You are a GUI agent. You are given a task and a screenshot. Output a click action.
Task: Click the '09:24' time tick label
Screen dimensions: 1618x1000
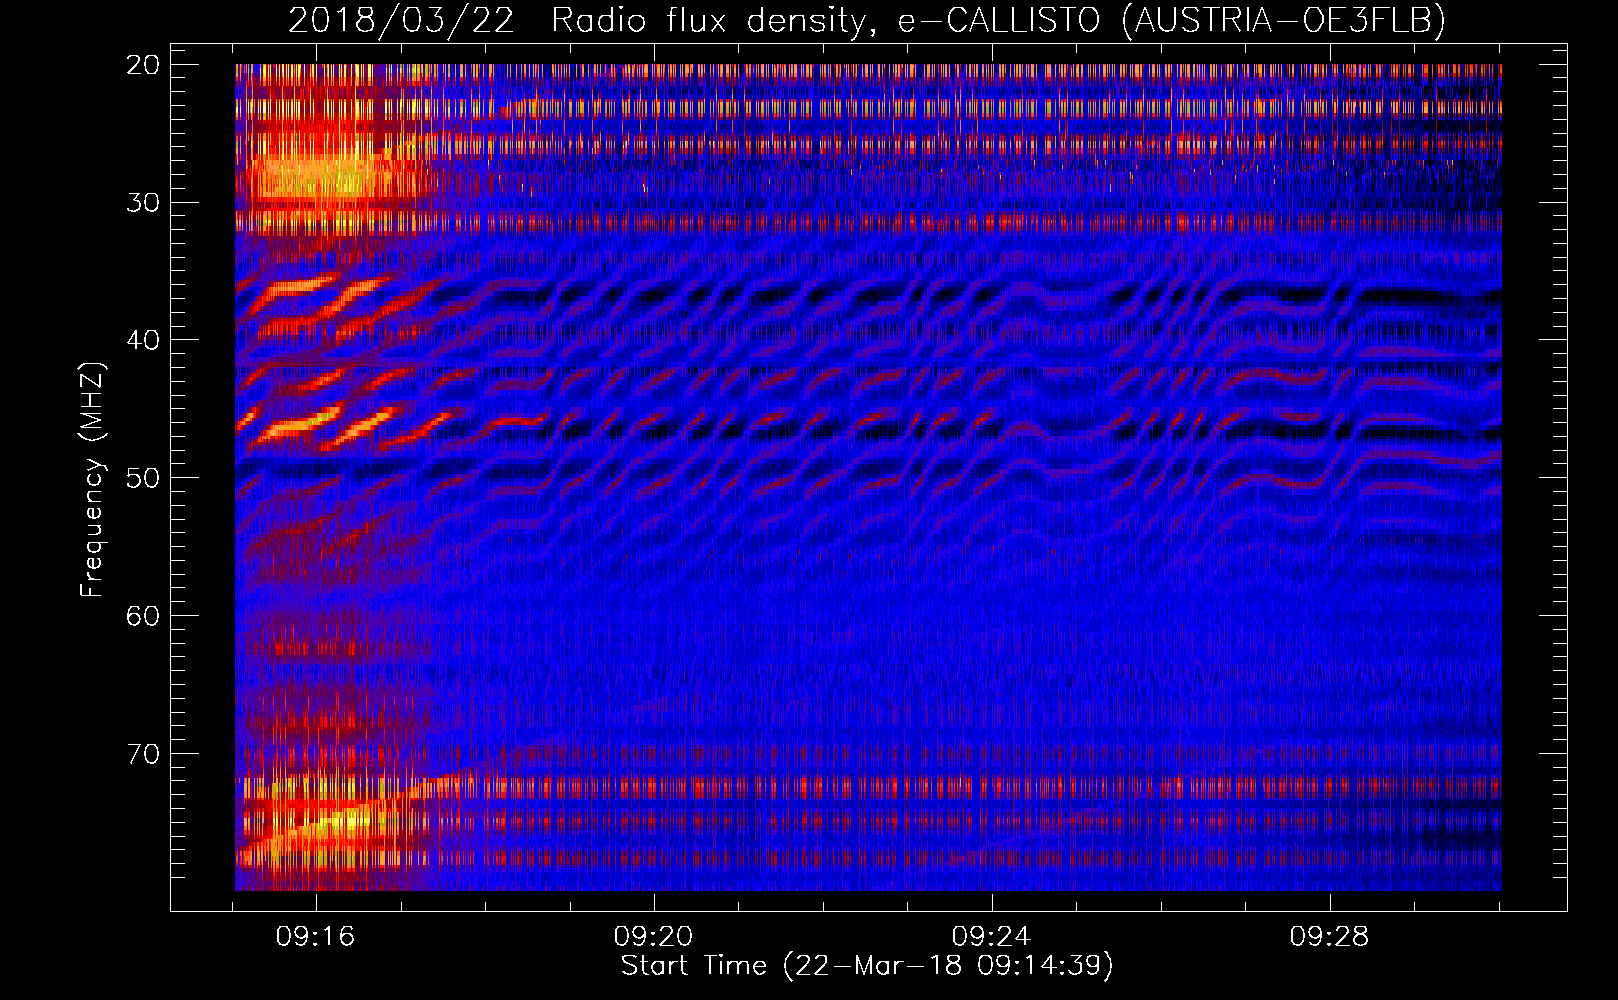(991, 937)
